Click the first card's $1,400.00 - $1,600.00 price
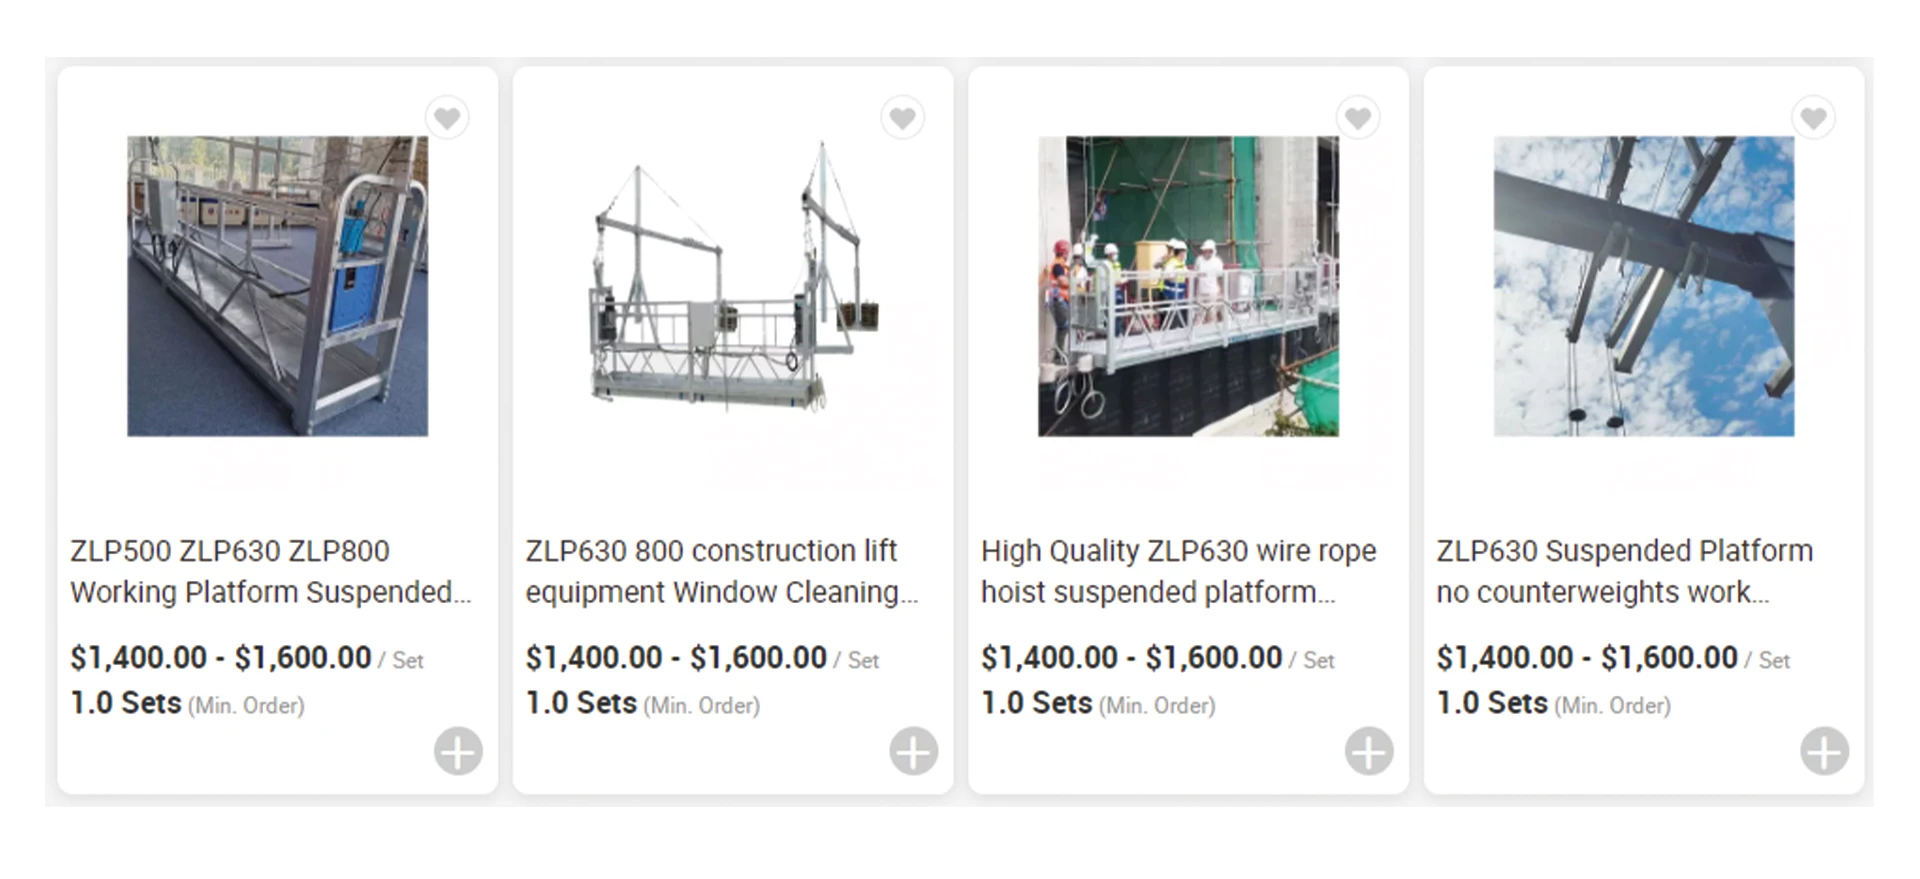This screenshot has height=879, width=1920. 220,658
